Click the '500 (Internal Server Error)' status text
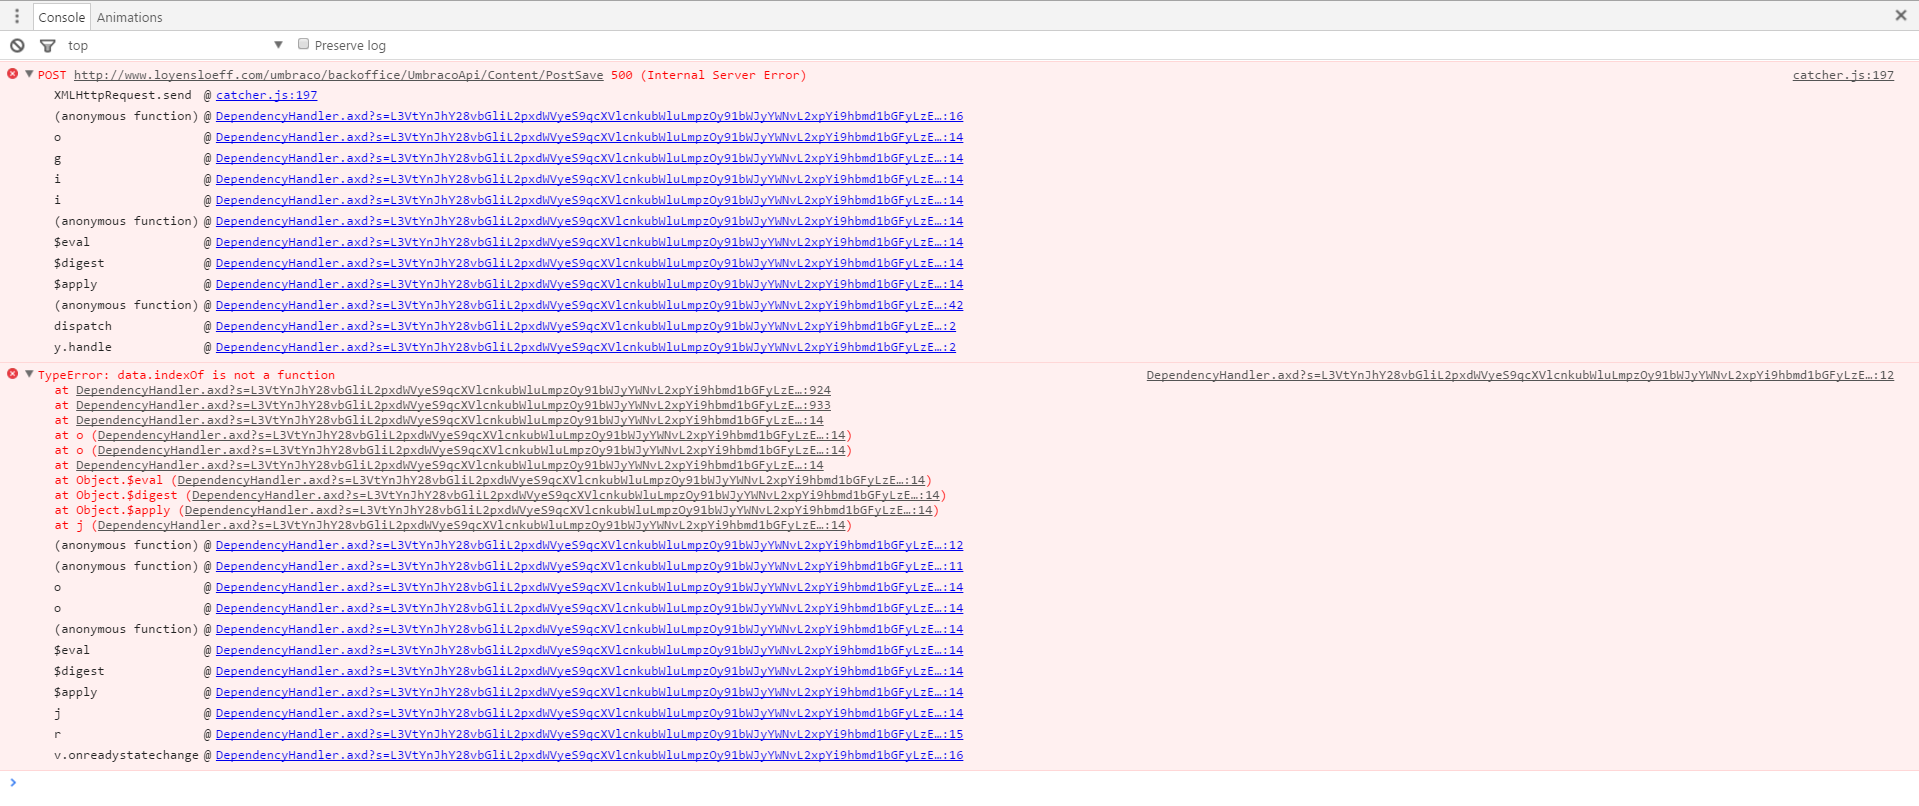The height and width of the screenshot is (806, 1919). pos(708,75)
